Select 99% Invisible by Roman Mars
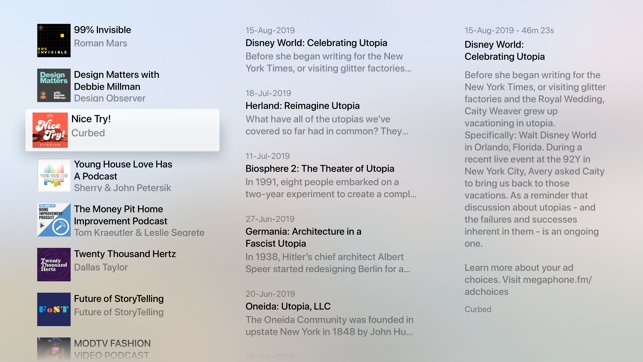643x362 pixels. point(103,36)
